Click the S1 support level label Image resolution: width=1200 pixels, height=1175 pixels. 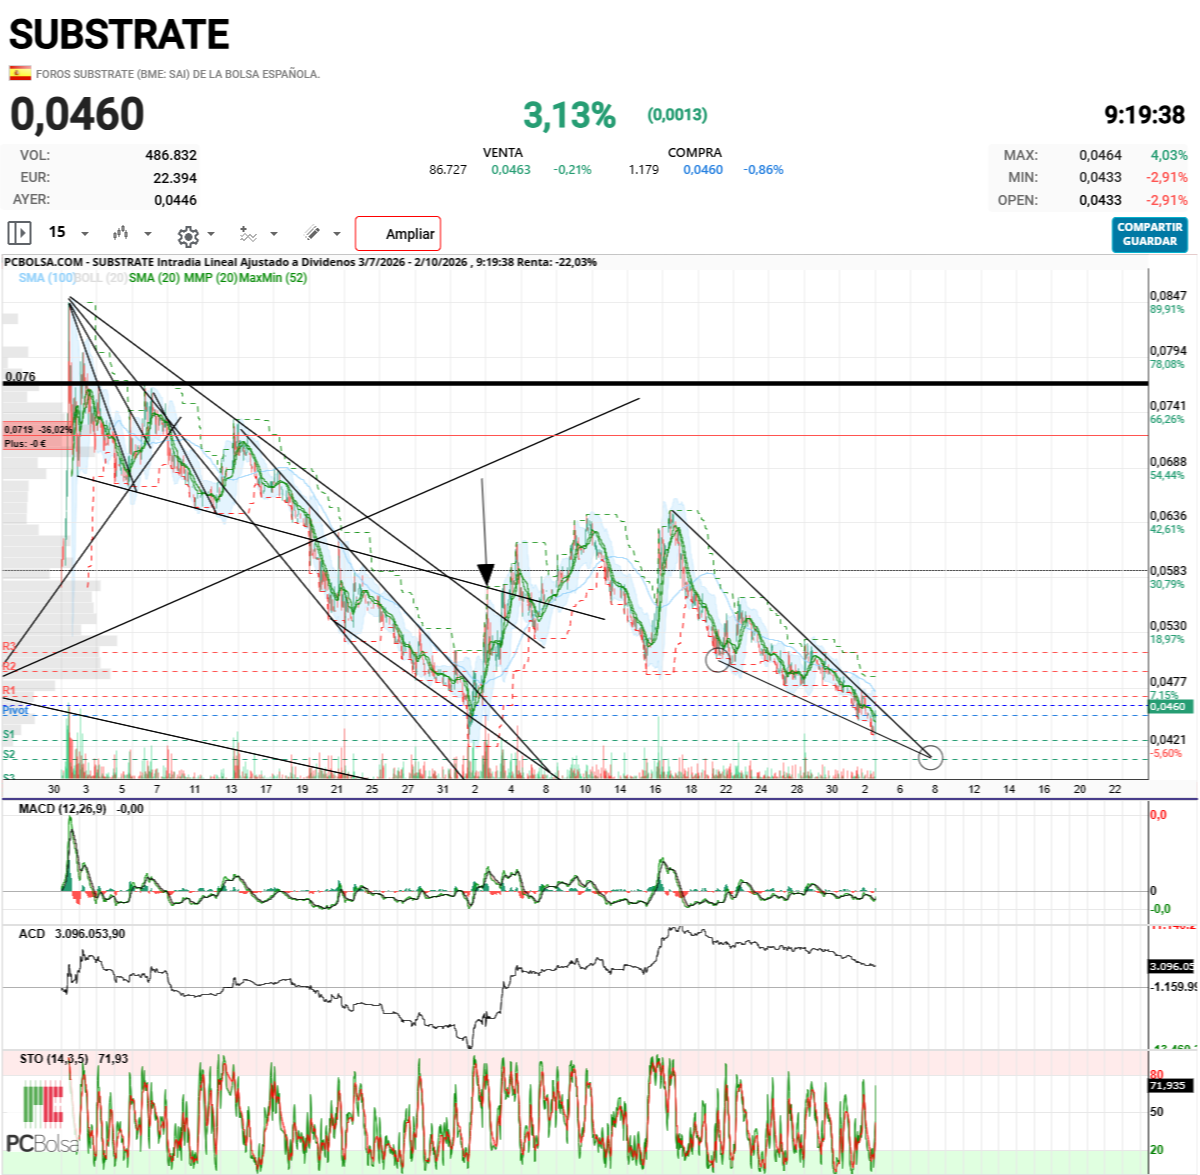[x=9, y=735]
